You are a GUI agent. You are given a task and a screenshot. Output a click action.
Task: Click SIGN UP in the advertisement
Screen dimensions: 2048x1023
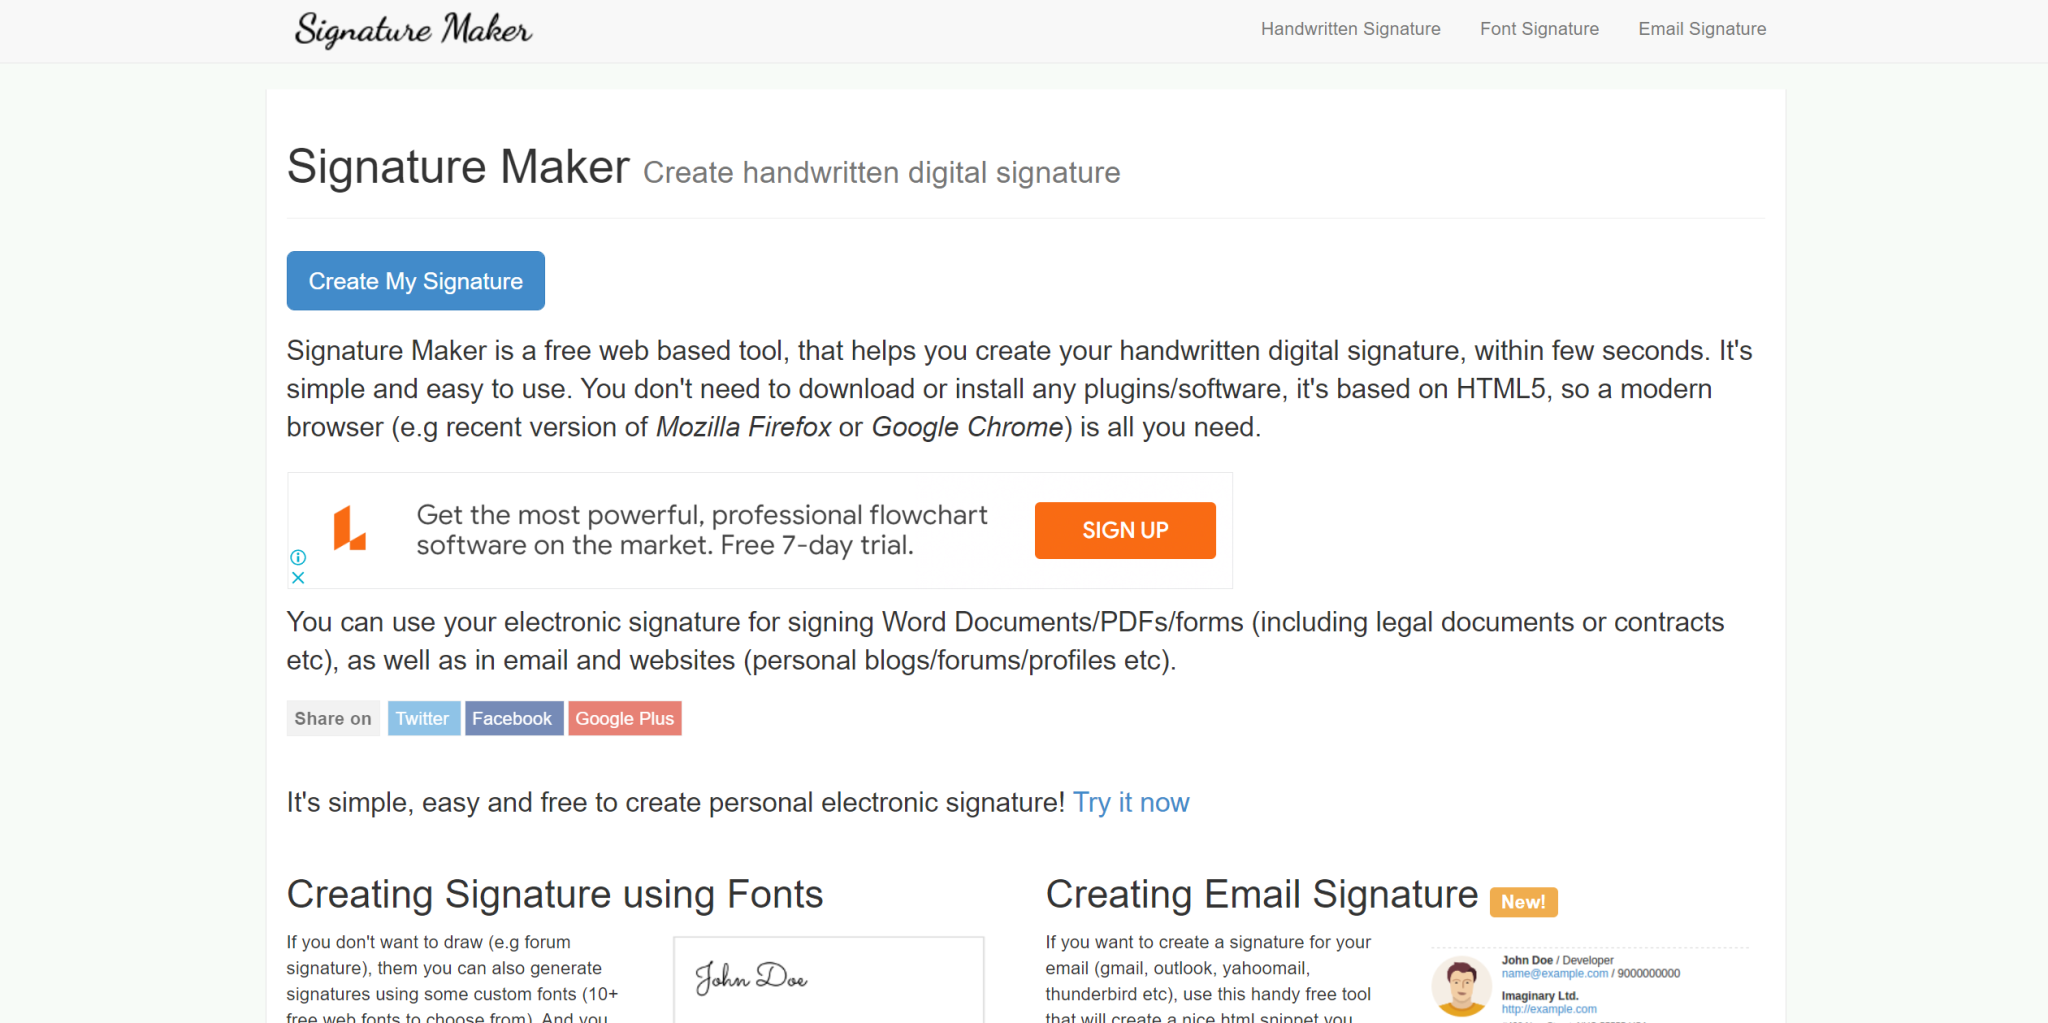pos(1124,530)
